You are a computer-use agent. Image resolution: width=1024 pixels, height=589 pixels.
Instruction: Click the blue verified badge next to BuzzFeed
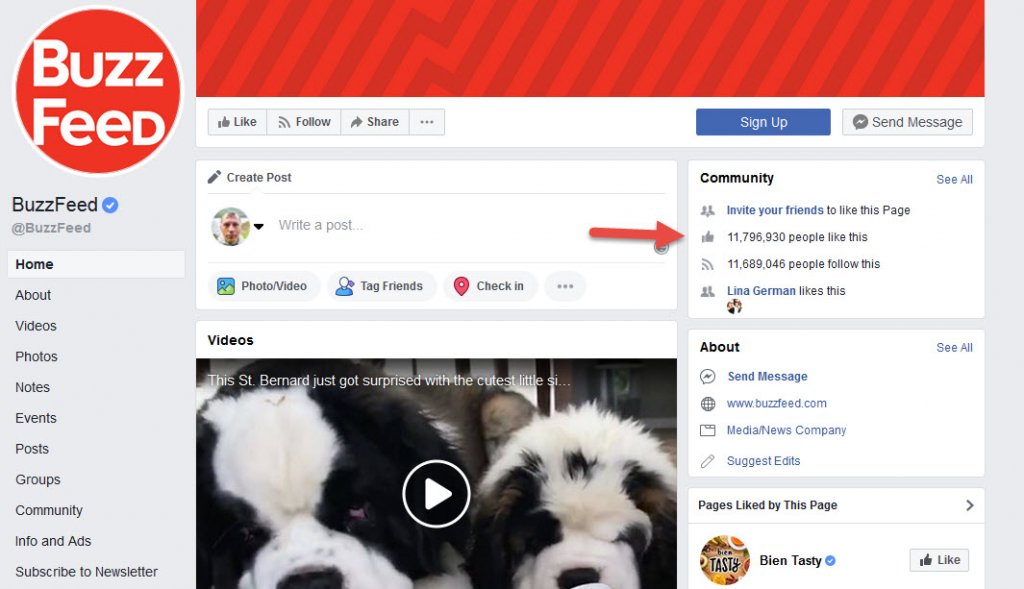110,205
